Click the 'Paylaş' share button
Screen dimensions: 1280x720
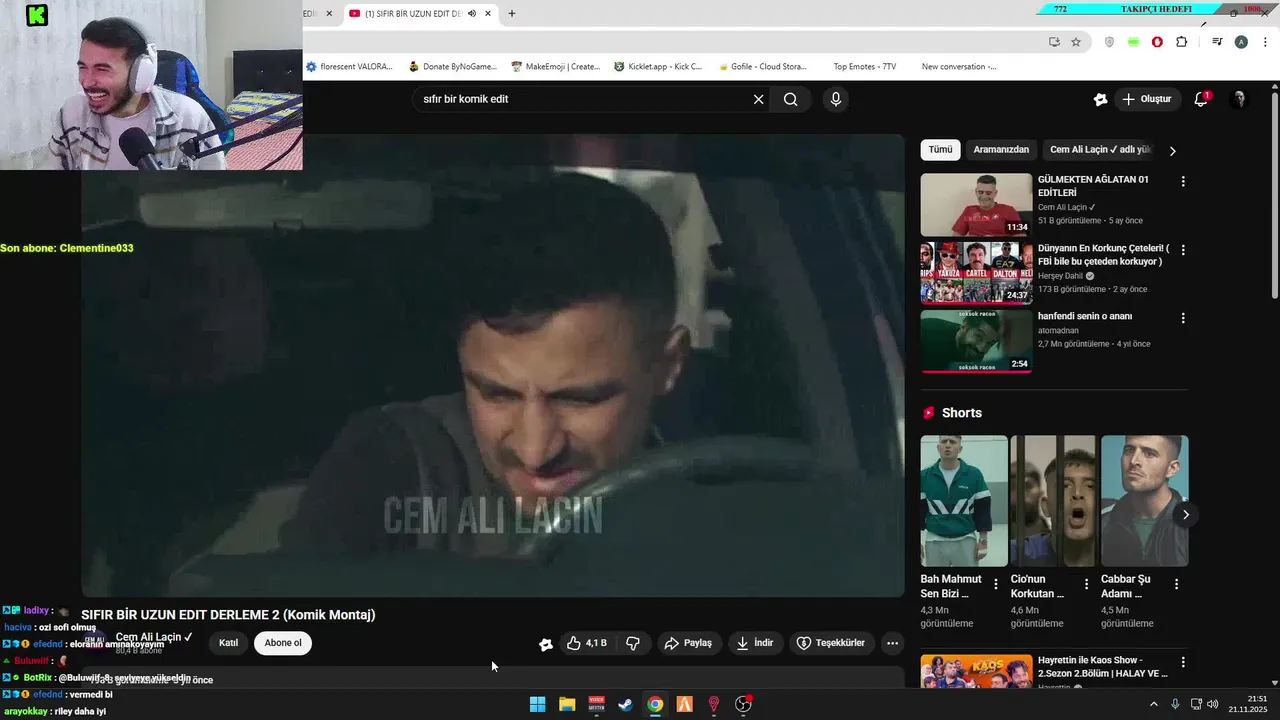click(688, 643)
